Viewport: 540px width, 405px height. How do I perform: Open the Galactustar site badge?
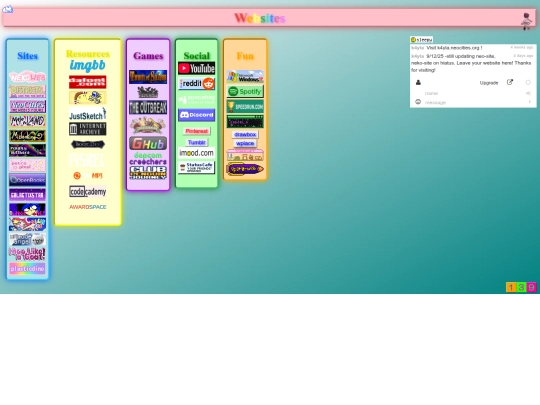27,195
